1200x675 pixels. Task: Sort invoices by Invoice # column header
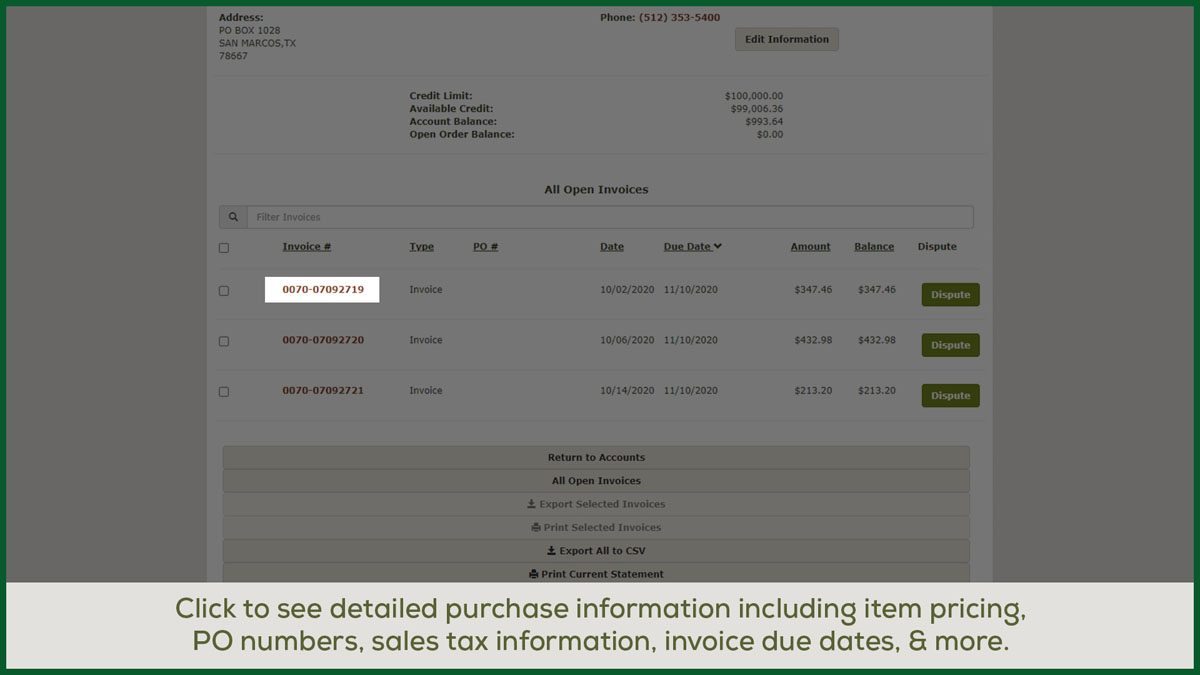tap(306, 247)
